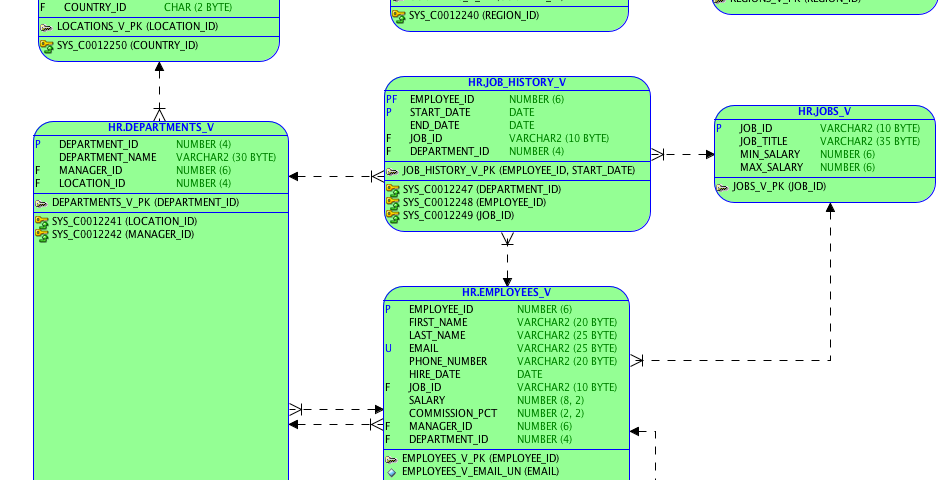Click DEPARTMENT_ID column in HR.JOB_HISTORY_V
Viewport: 949px width, 480px height.
pos(450,151)
